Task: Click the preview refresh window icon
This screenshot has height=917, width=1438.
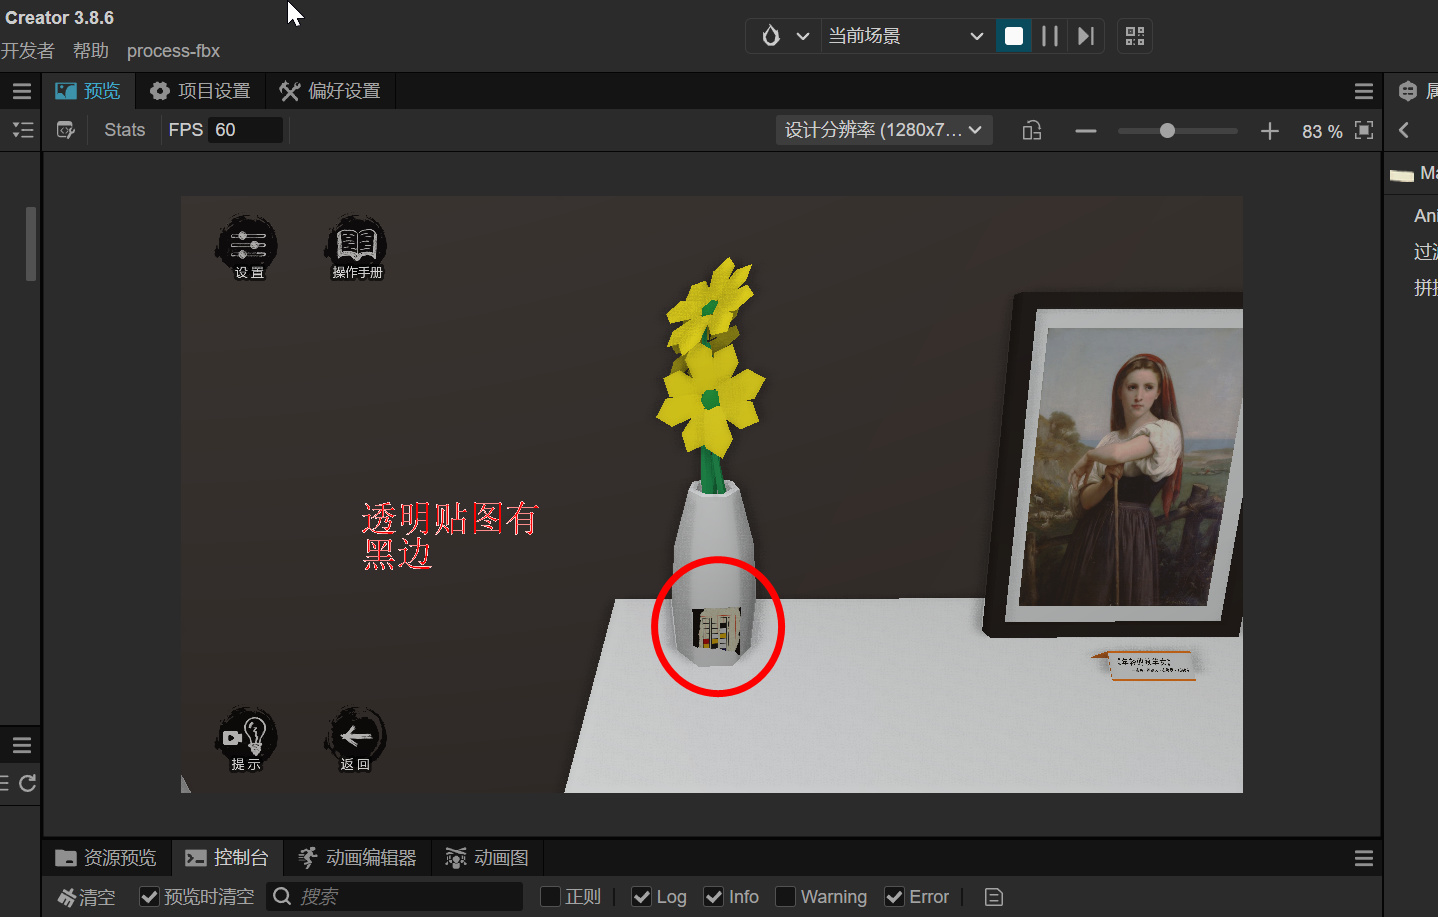Action: click(66, 130)
